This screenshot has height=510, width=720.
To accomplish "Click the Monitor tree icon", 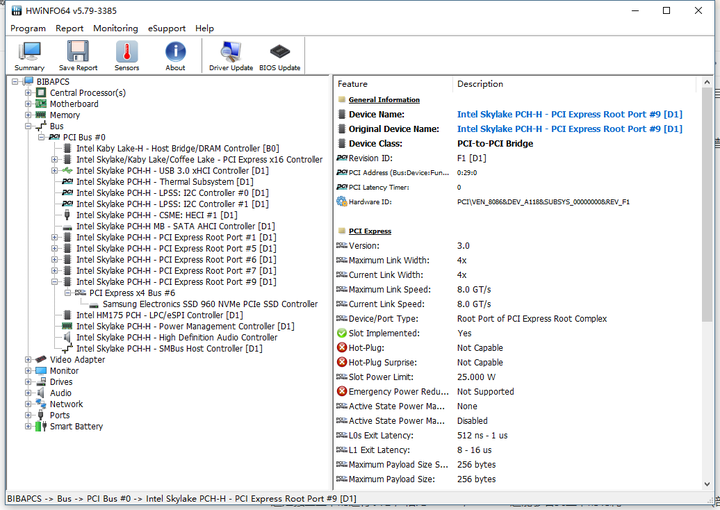I will coord(41,370).
